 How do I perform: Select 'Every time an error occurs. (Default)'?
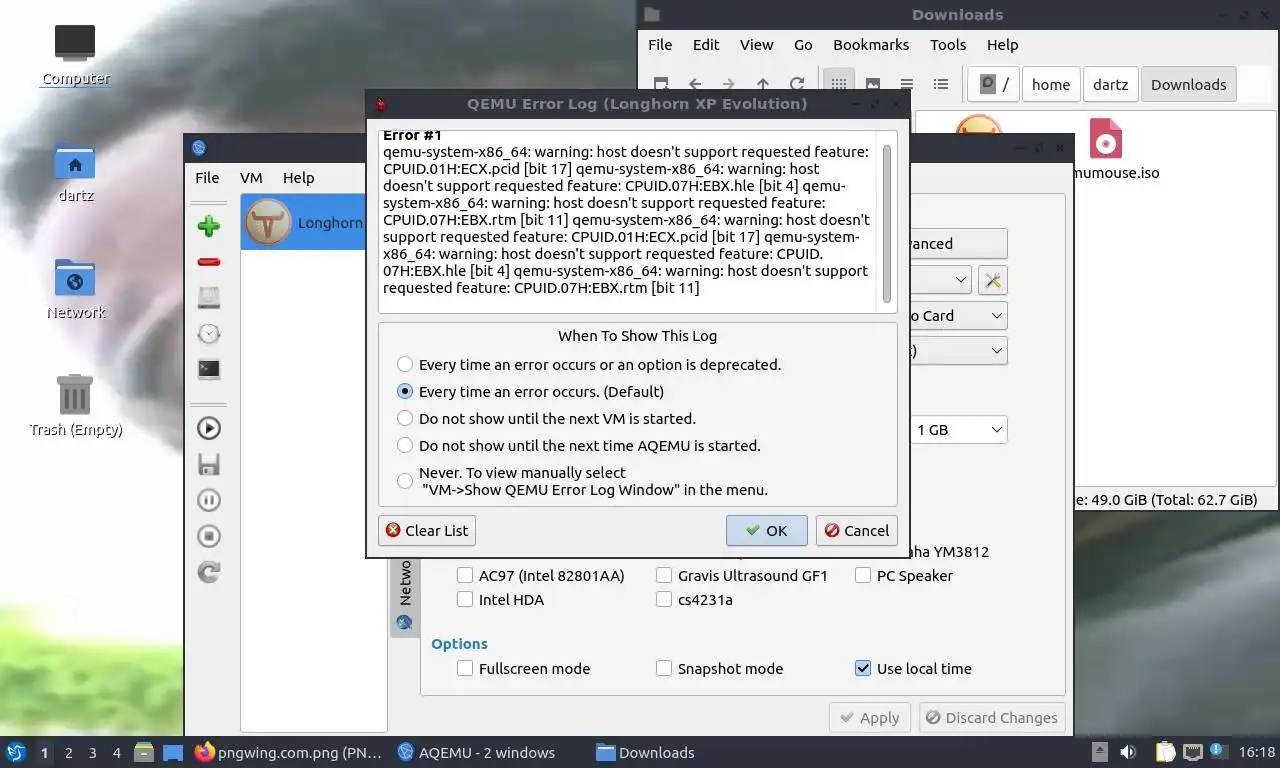click(x=530, y=392)
